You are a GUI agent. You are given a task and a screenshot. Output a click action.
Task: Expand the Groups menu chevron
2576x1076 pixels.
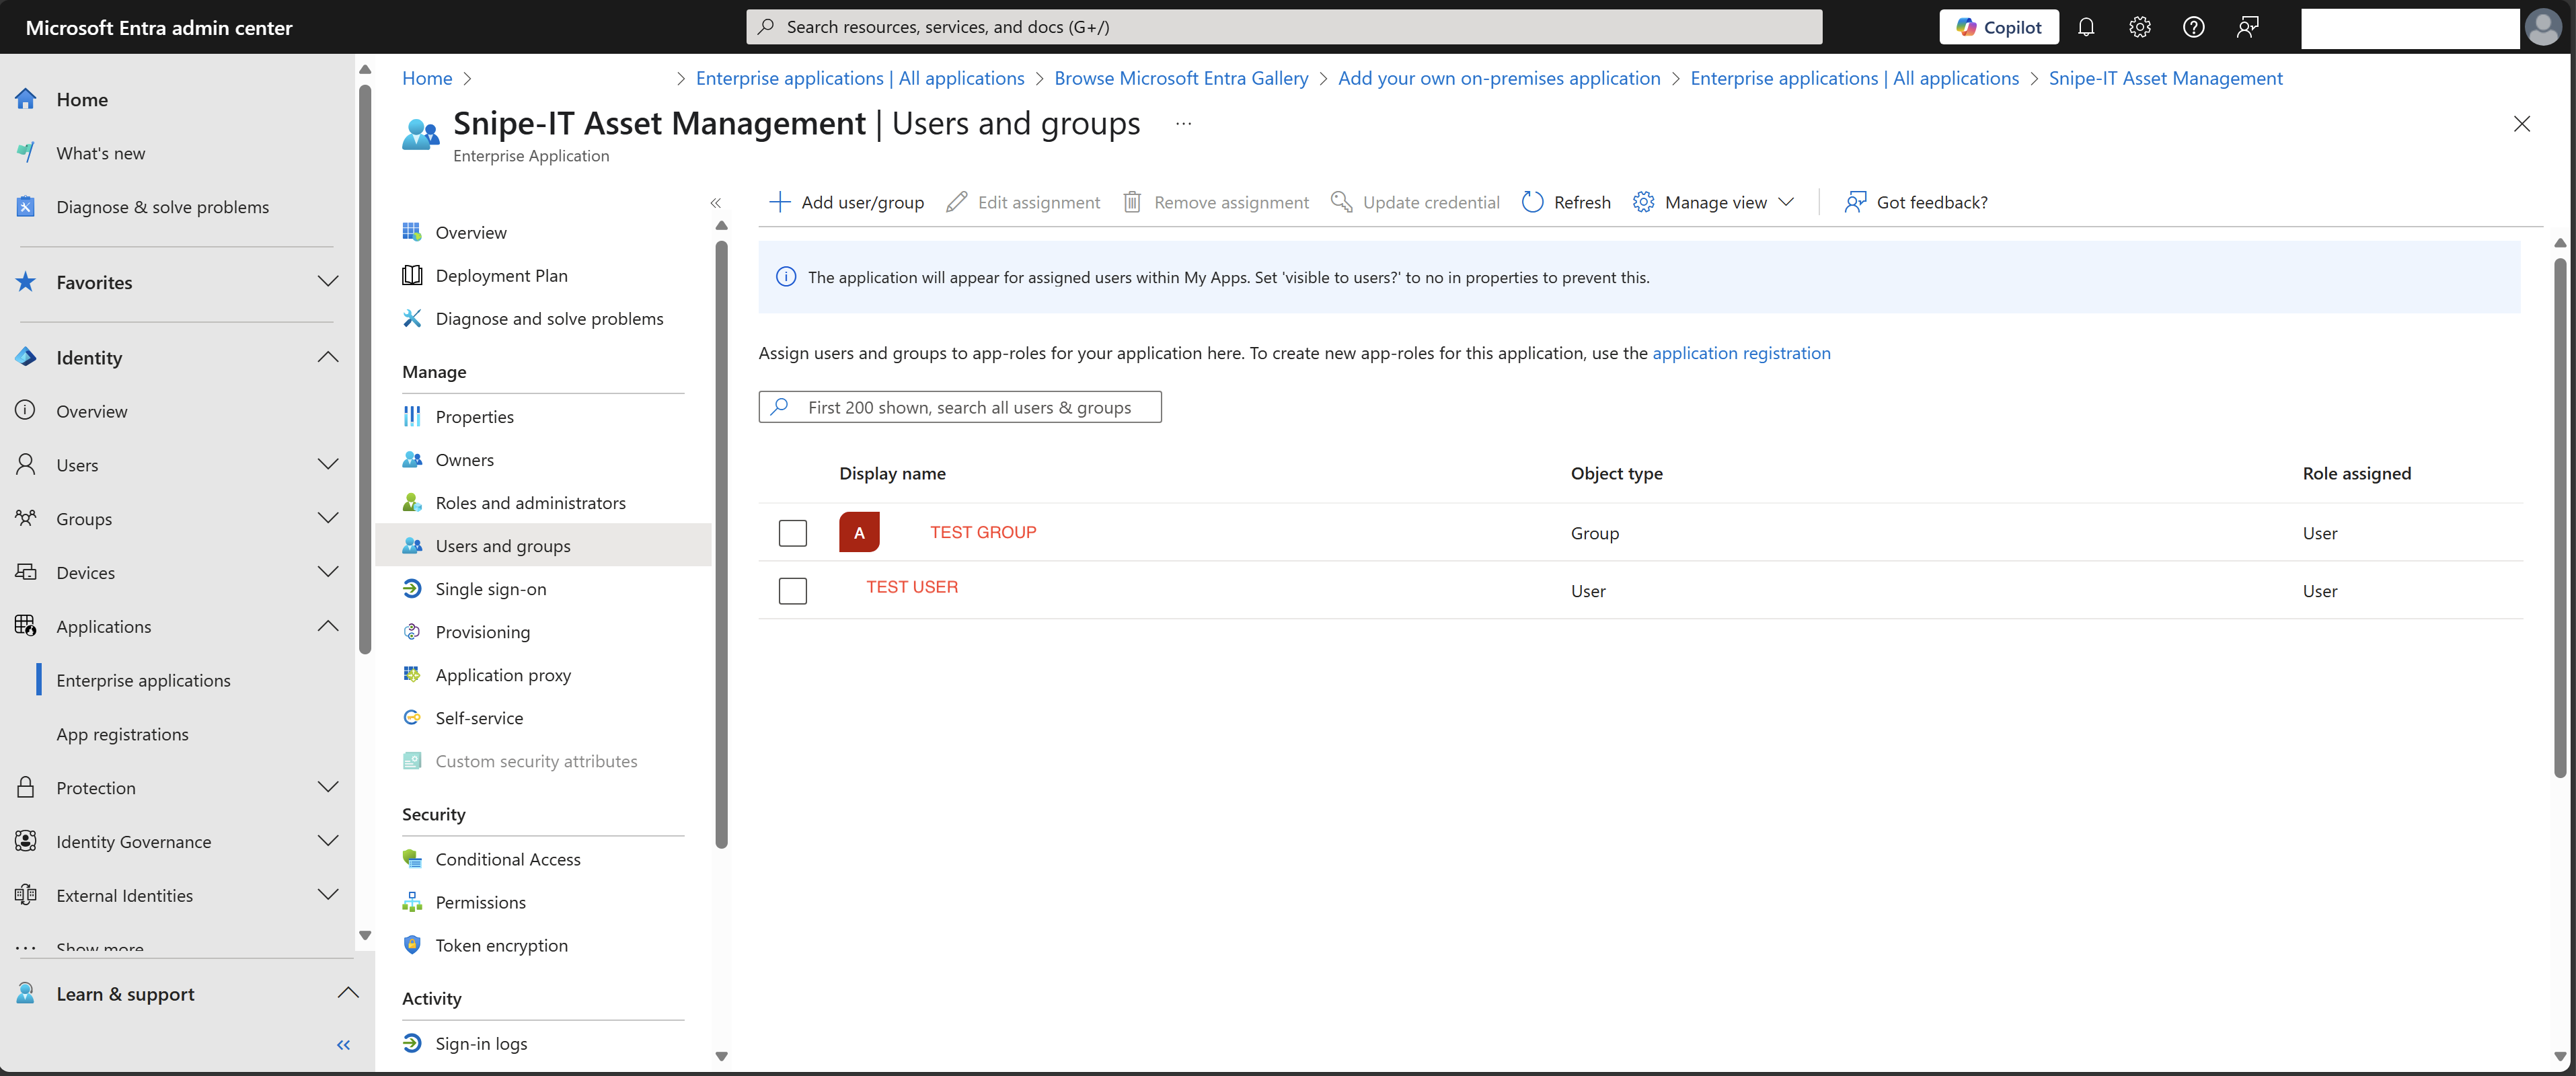point(328,519)
